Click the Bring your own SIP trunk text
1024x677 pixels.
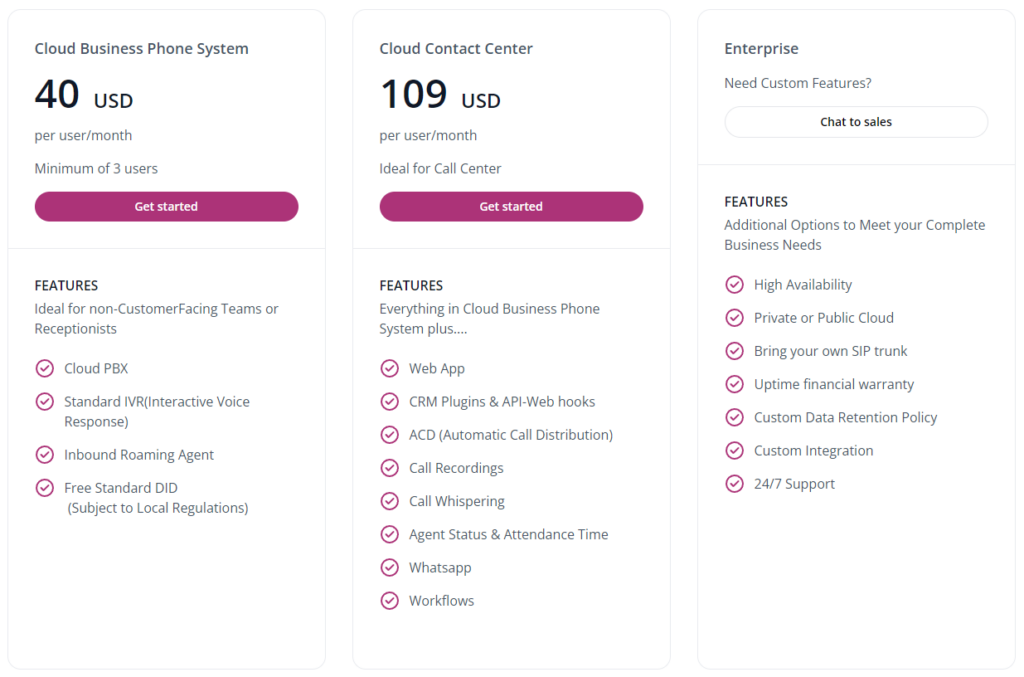pyautogui.click(x=830, y=351)
